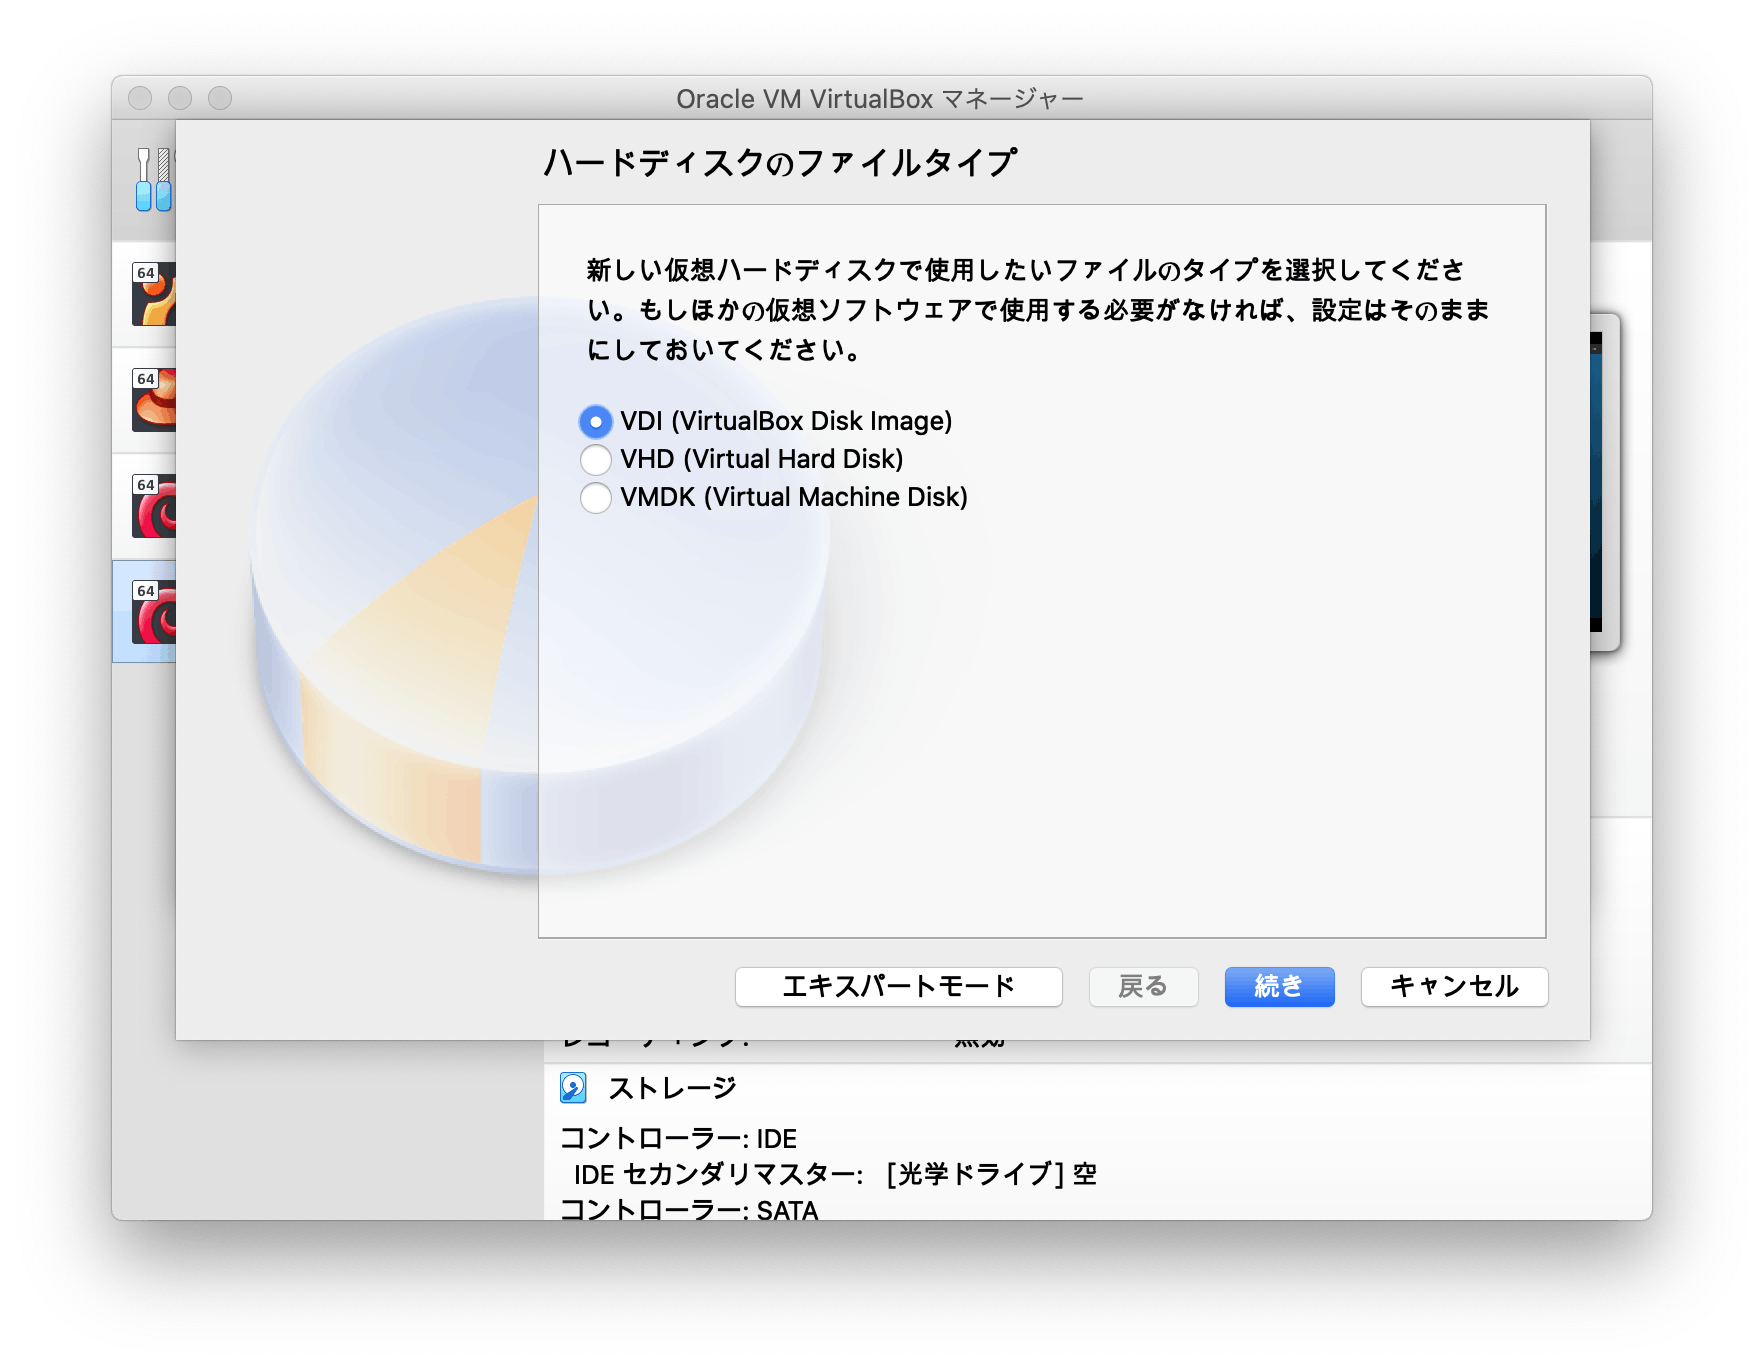Click the コントローラー: SATA entry in storage details

pos(690,1208)
